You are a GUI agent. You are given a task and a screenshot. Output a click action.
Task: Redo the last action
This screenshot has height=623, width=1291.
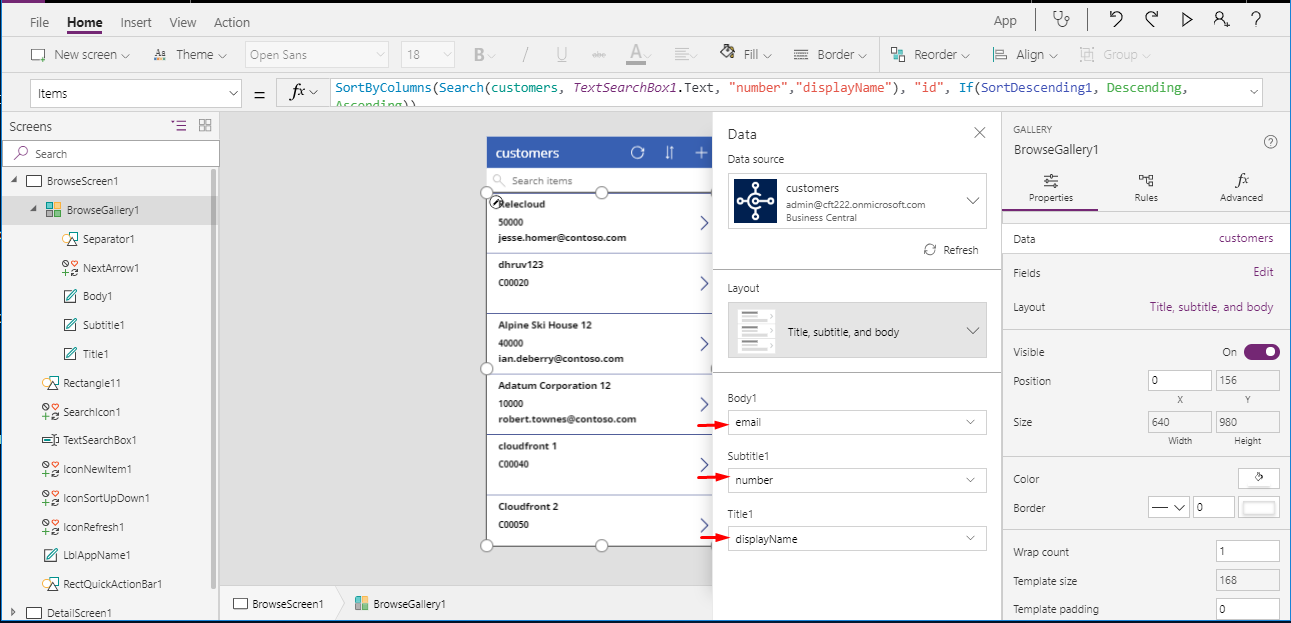point(1151,19)
